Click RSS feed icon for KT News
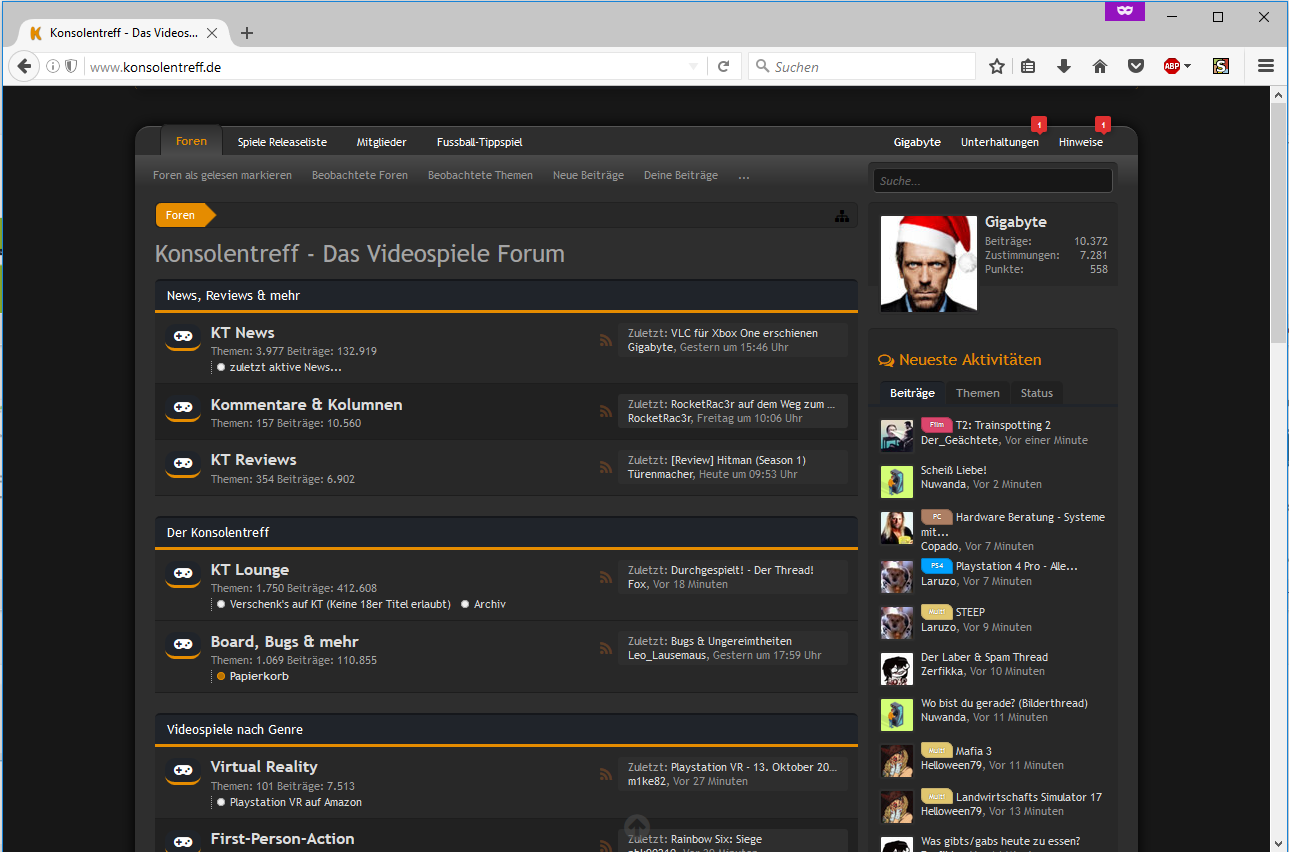 click(605, 340)
